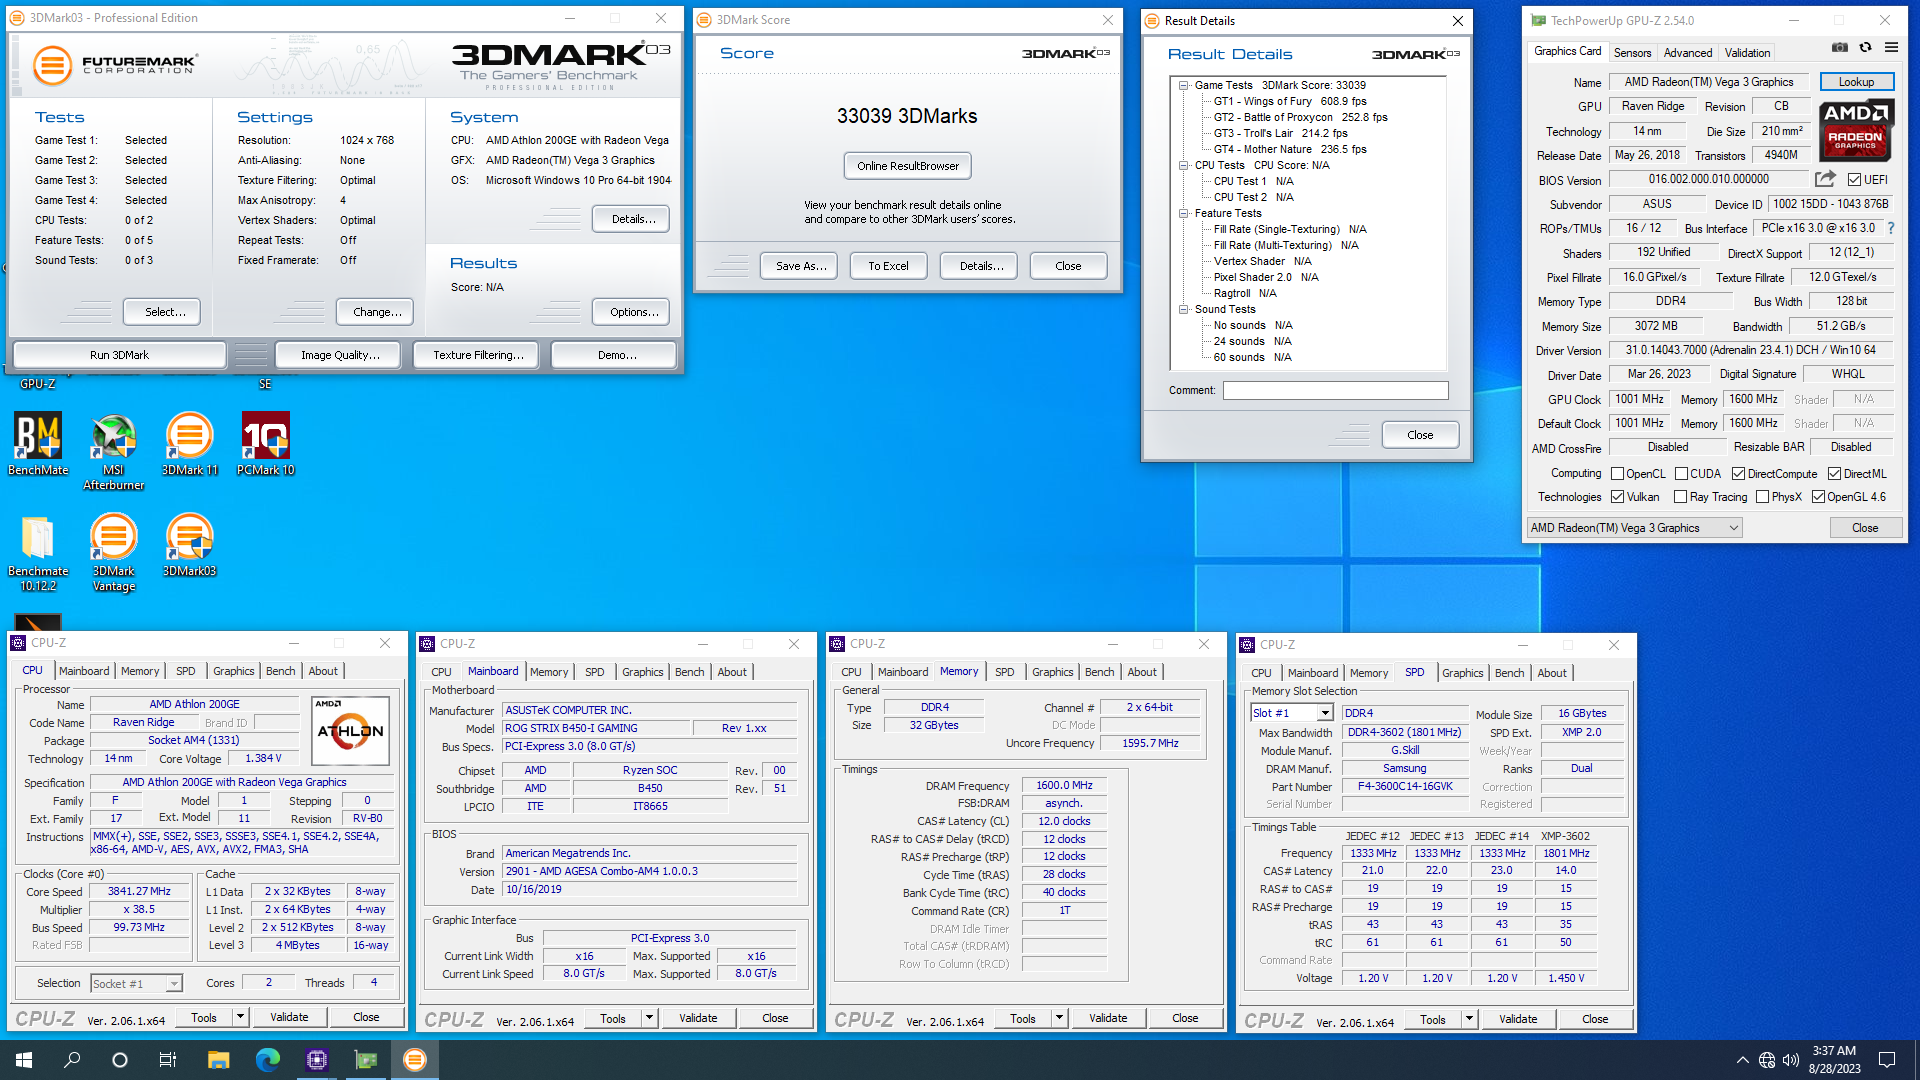This screenshot has height=1080, width=1920.
Task: Open Tools dropdown arrow in CPU-Z Mainboard window
Action: pyautogui.click(x=649, y=1018)
